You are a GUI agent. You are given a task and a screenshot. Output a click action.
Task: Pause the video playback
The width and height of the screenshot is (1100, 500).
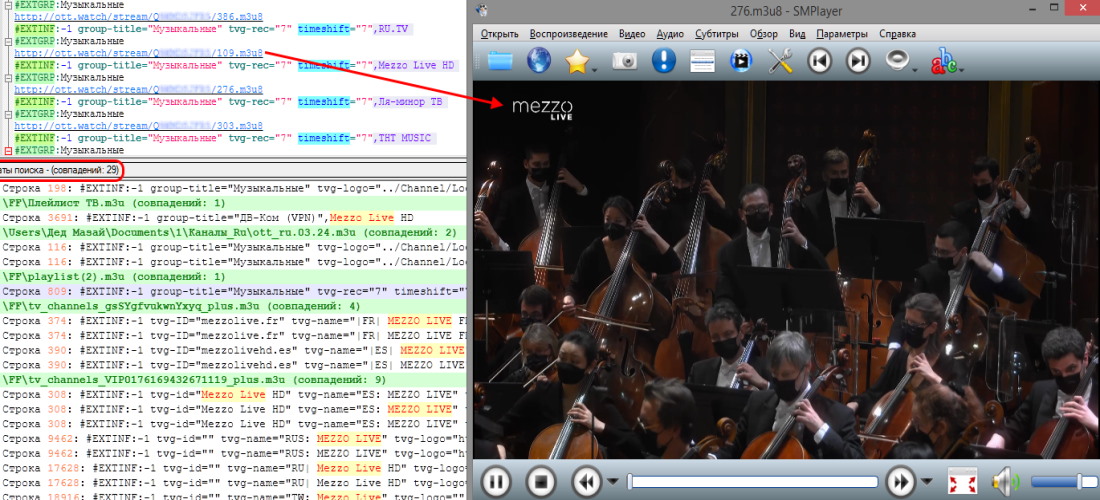(x=497, y=482)
